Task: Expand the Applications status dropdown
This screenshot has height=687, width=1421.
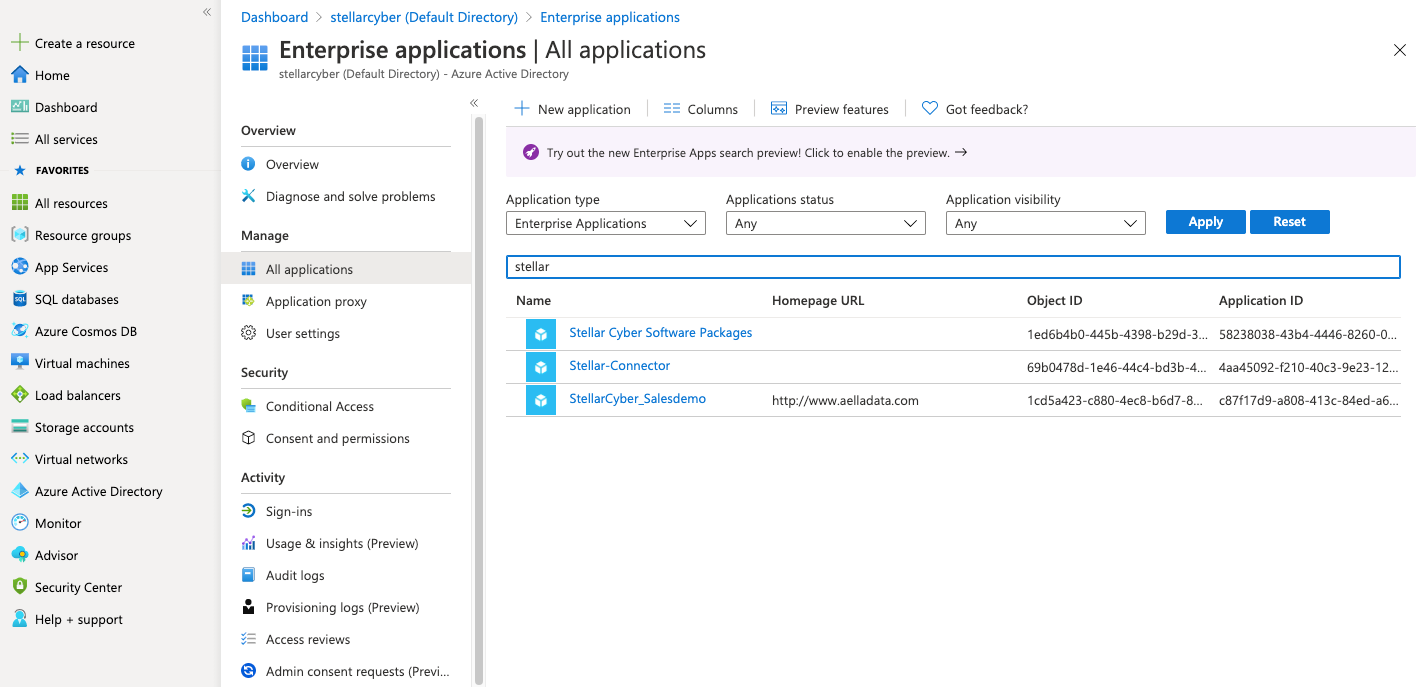Action: [825, 224]
